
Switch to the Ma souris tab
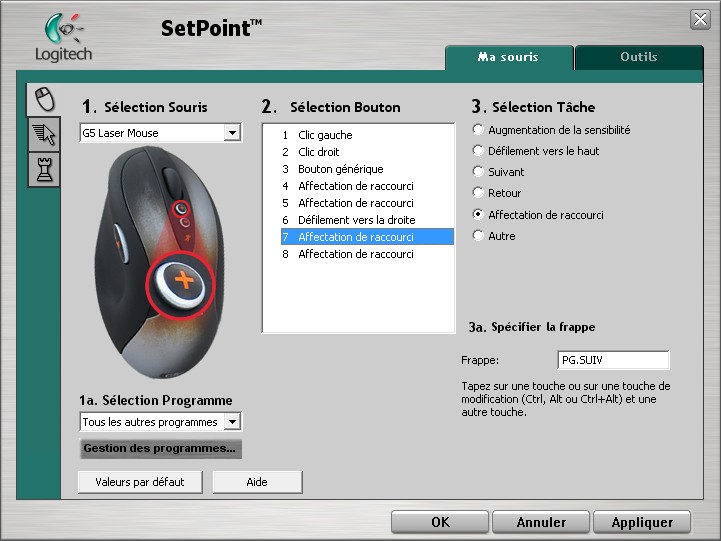509,57
